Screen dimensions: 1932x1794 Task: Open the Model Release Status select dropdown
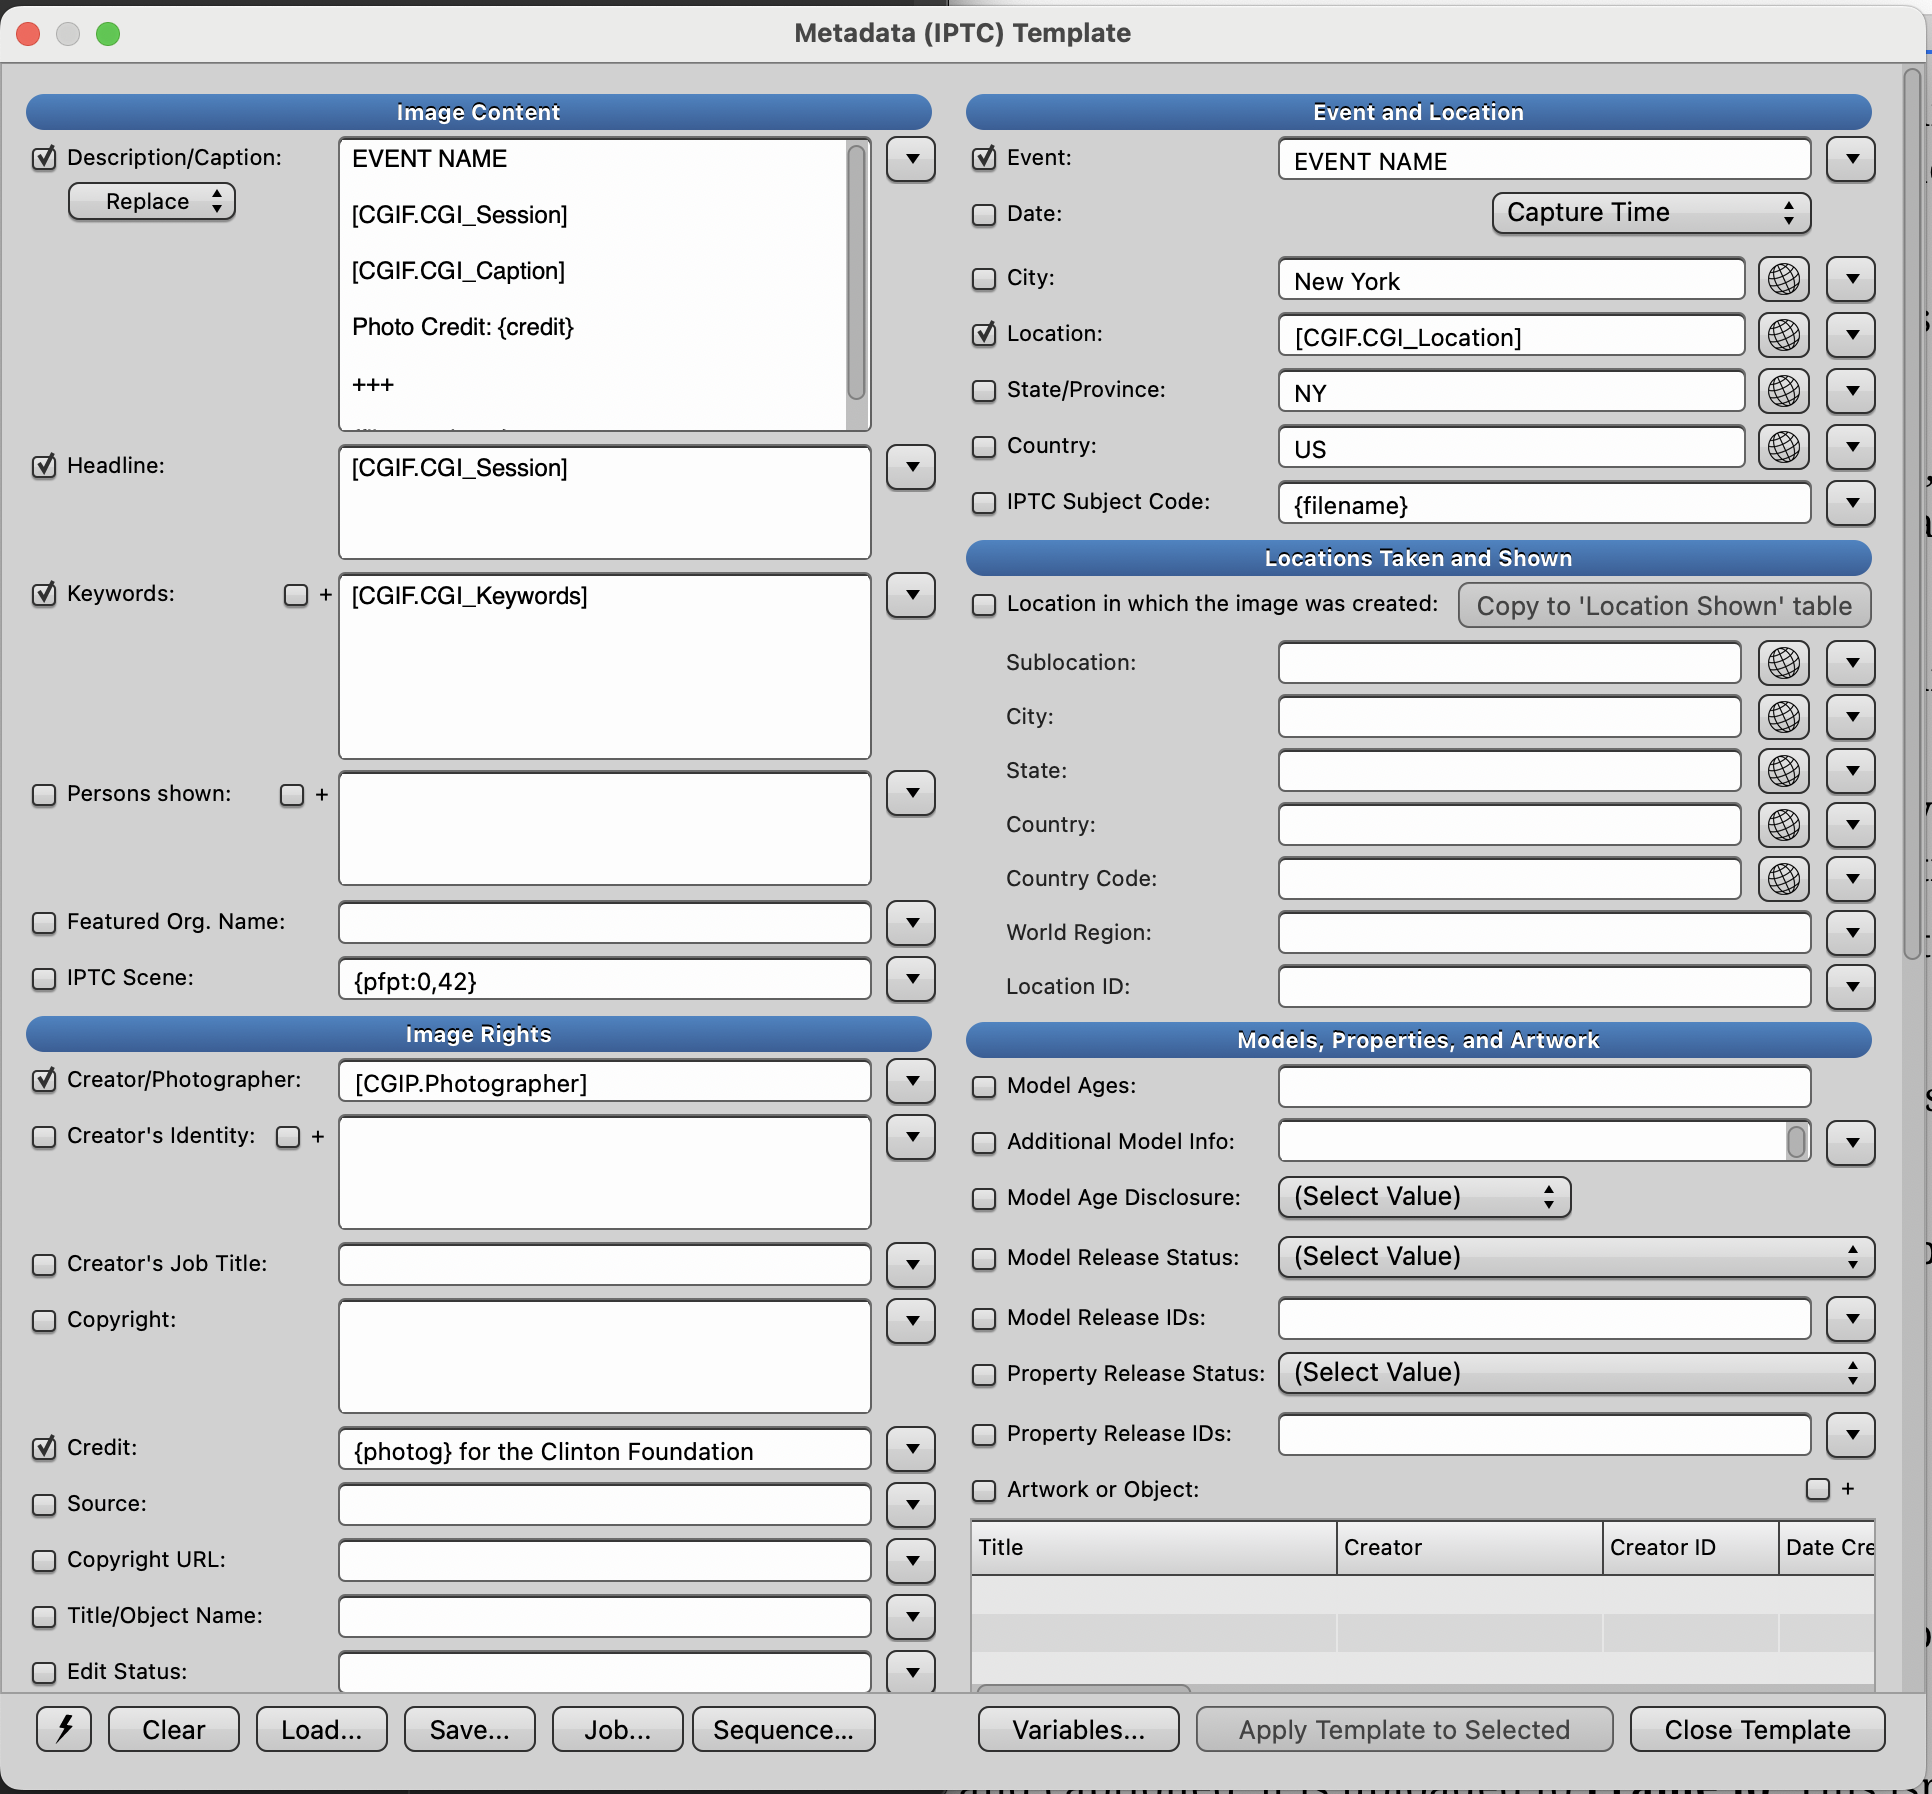pyautogui.click(x=1575, y=1257)
